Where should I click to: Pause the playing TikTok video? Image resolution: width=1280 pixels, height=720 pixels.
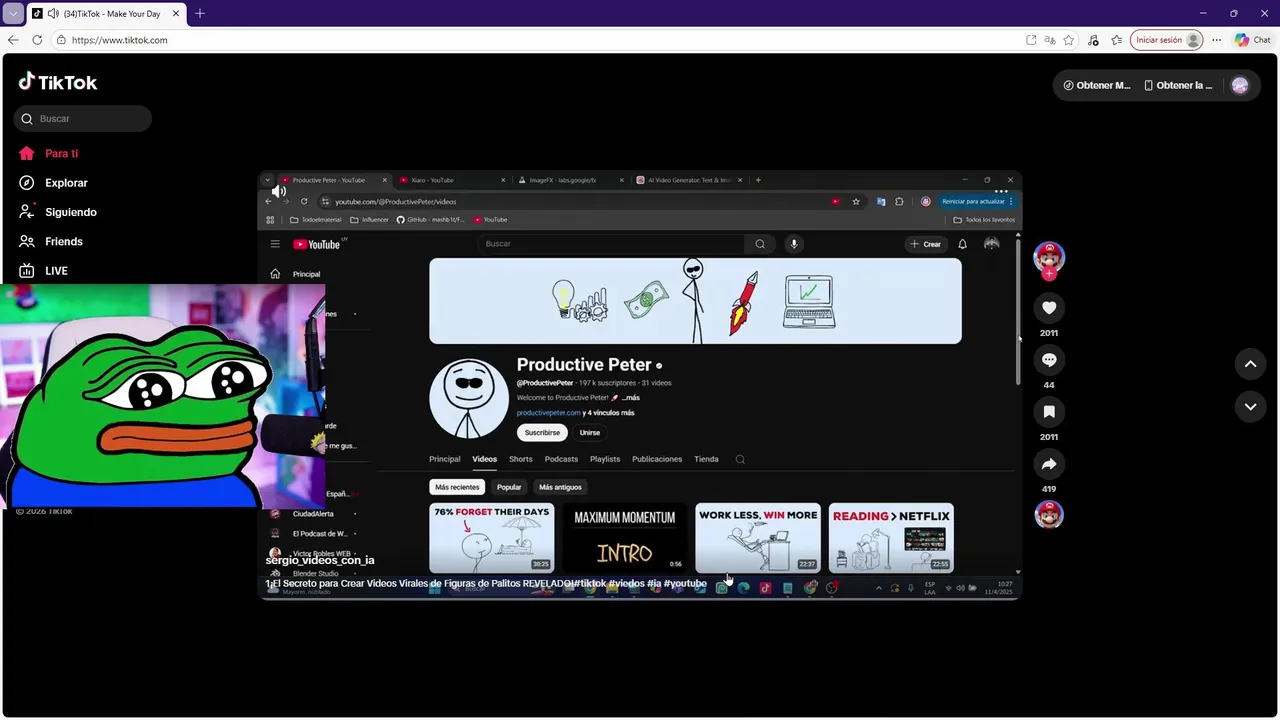click(640, 385)
